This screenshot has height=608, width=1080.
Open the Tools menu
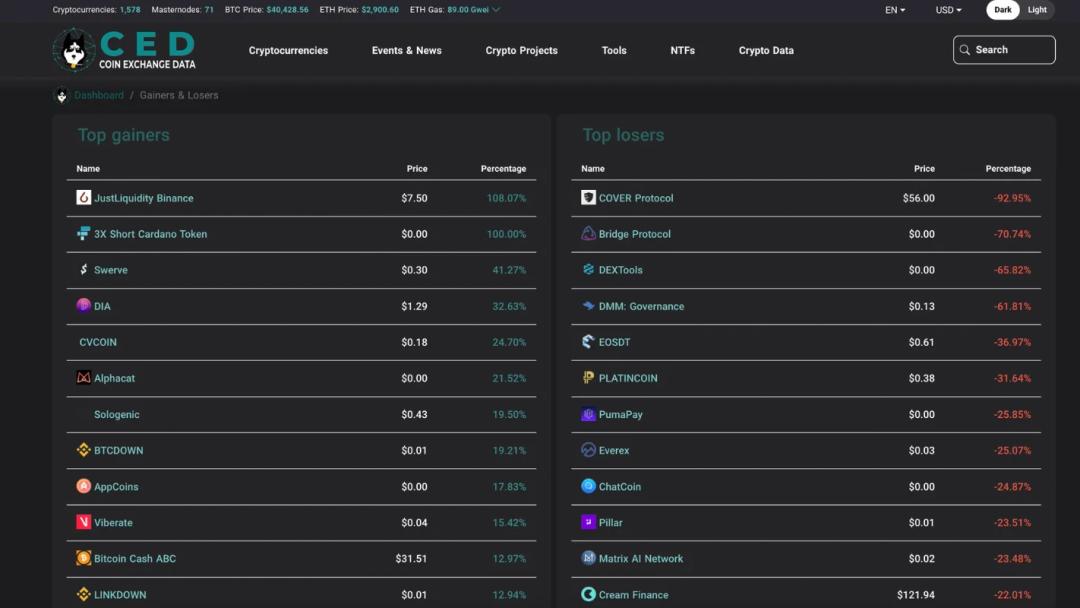coord(614,50)
